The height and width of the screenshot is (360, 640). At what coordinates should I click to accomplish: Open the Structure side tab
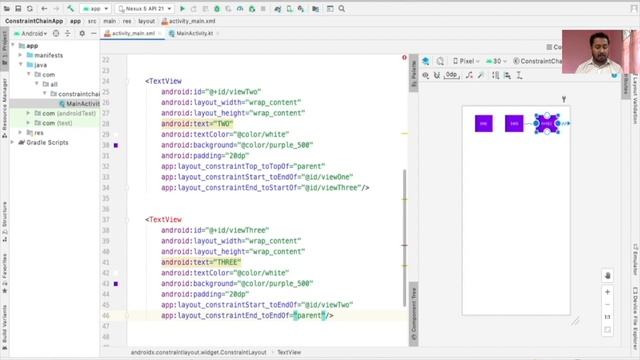(4, 222)
